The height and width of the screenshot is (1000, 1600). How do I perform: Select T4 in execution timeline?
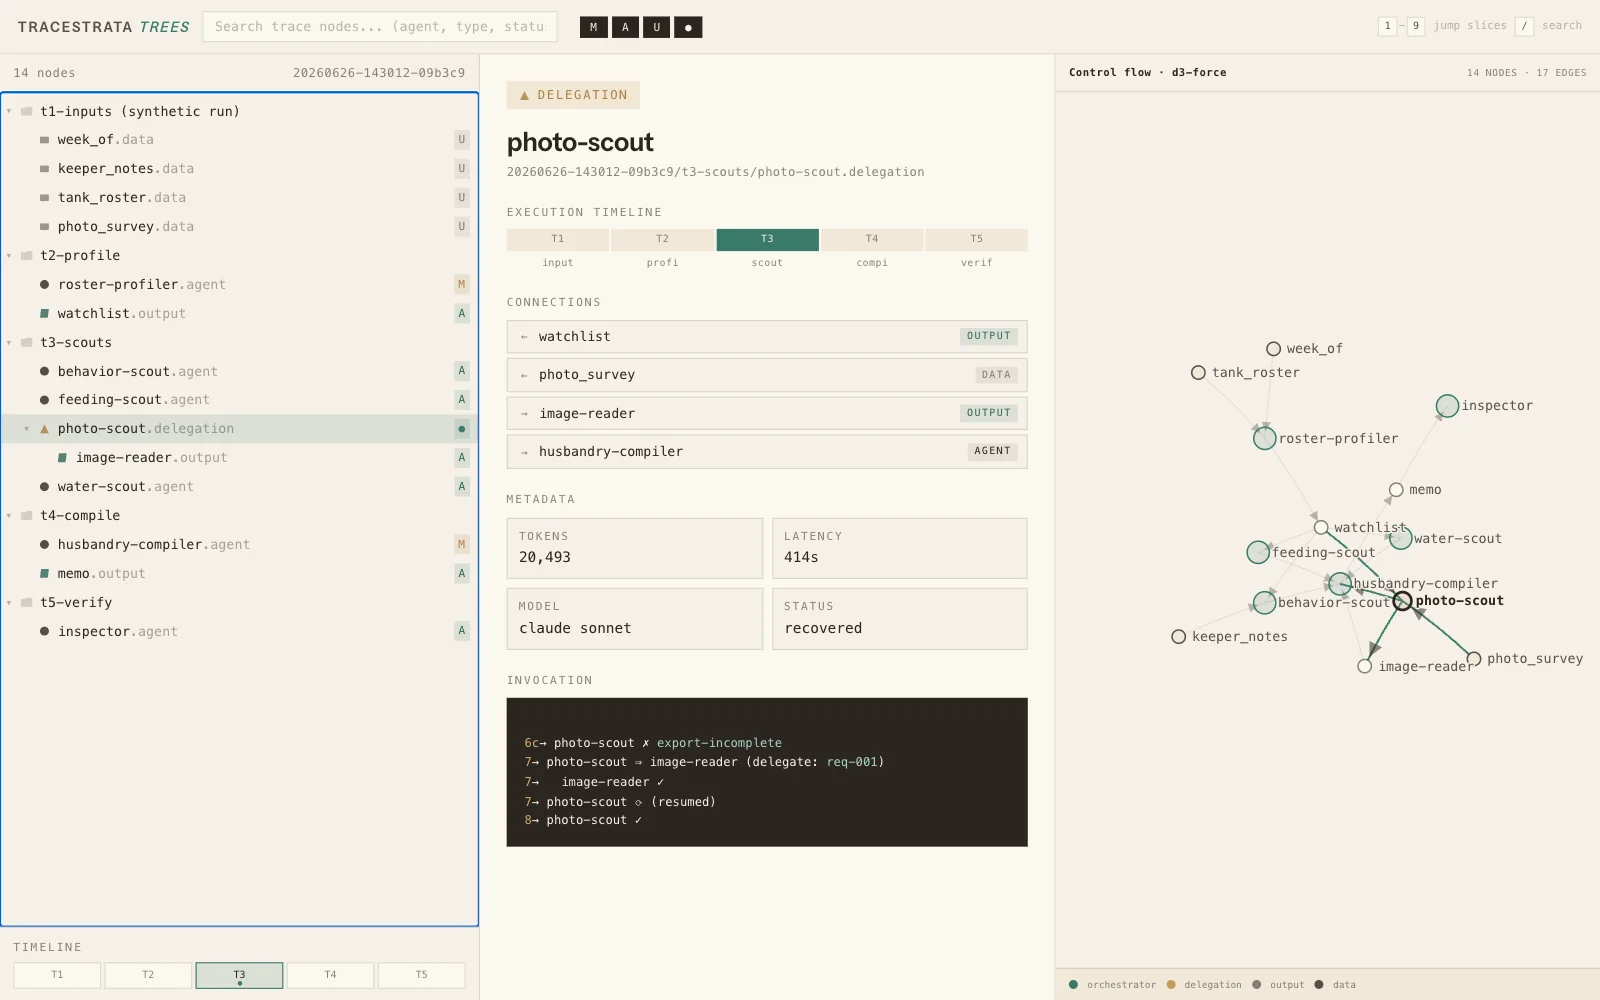(872, 240)
